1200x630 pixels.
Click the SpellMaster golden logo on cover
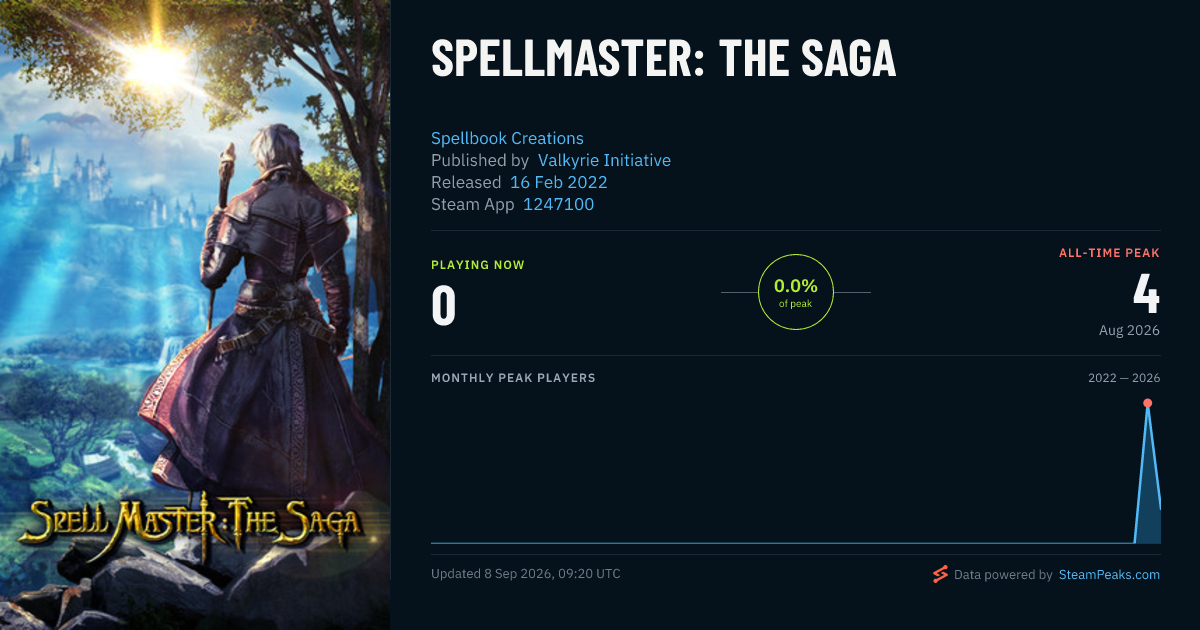(191, 518)
